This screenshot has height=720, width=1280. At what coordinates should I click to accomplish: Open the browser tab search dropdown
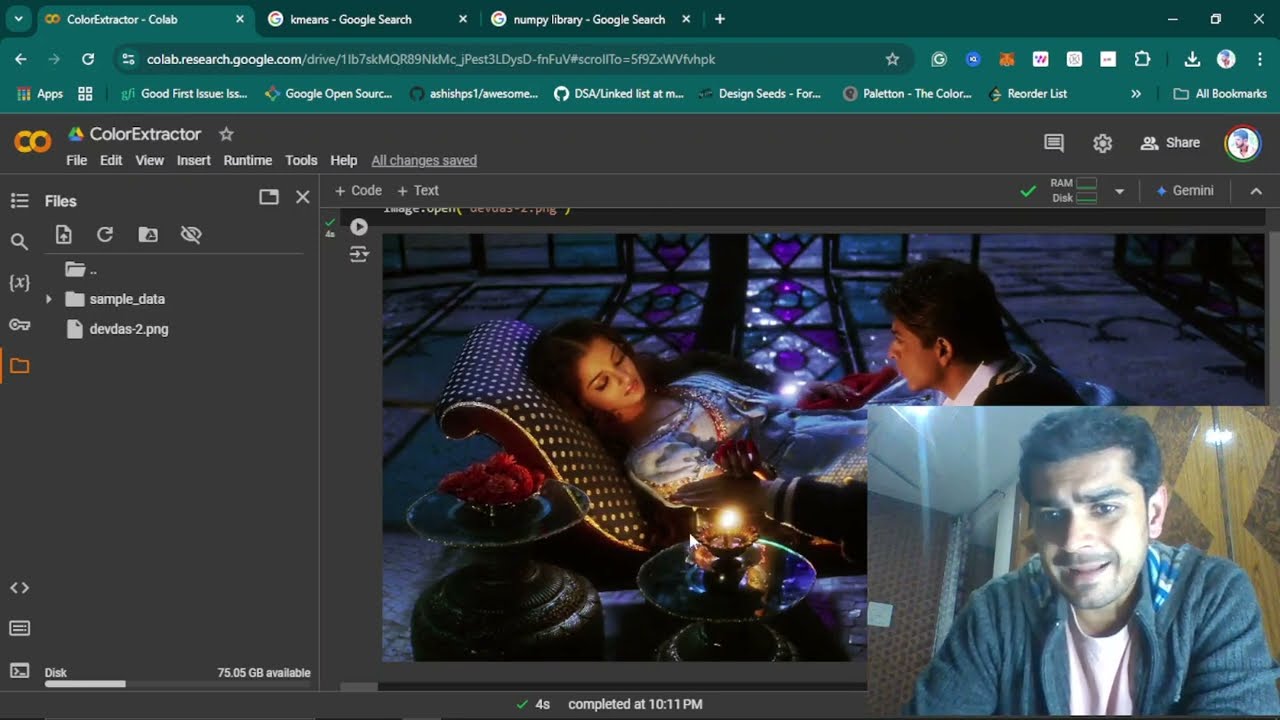(18, 19)
